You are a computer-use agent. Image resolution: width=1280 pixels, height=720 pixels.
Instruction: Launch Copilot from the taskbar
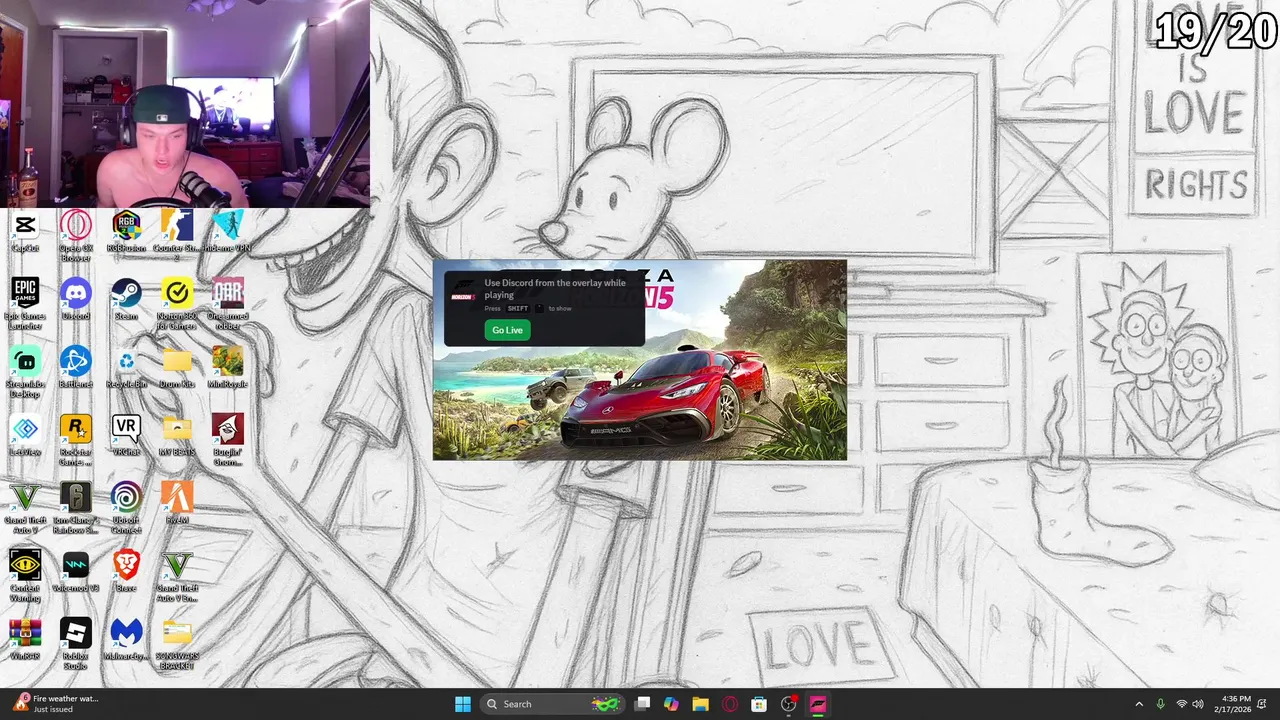(x=671, y=704)
